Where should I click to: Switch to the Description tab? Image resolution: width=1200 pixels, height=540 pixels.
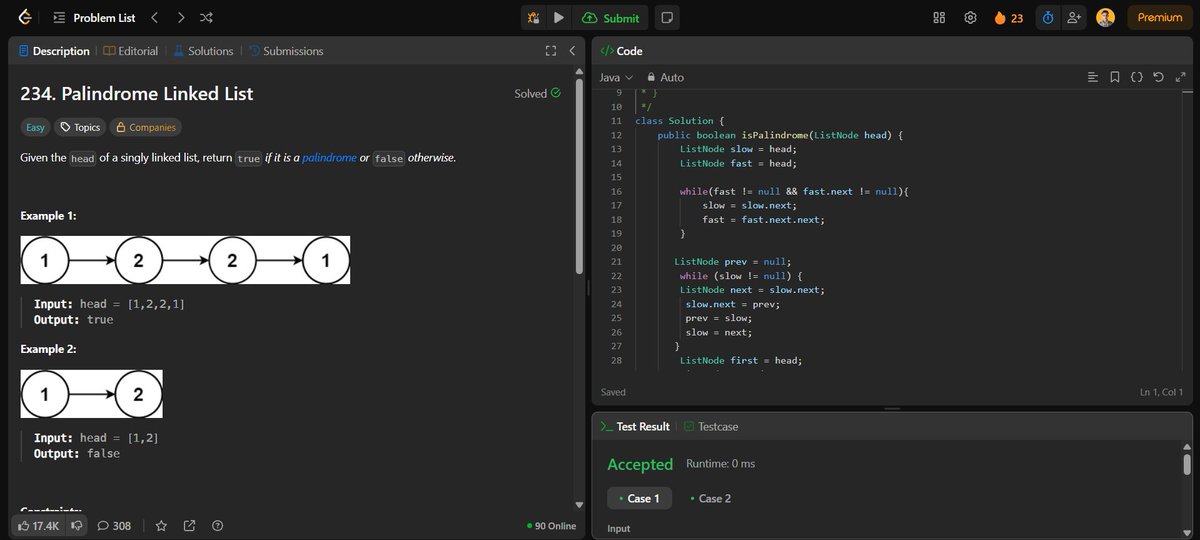(x=53, y=51)
